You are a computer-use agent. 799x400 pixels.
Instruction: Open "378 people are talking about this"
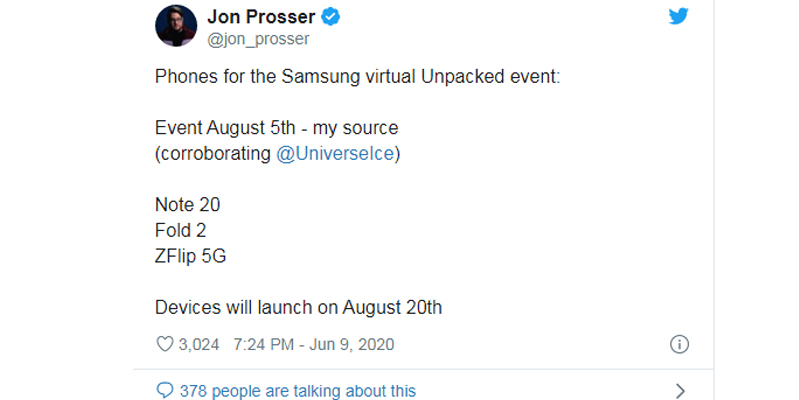298,390
